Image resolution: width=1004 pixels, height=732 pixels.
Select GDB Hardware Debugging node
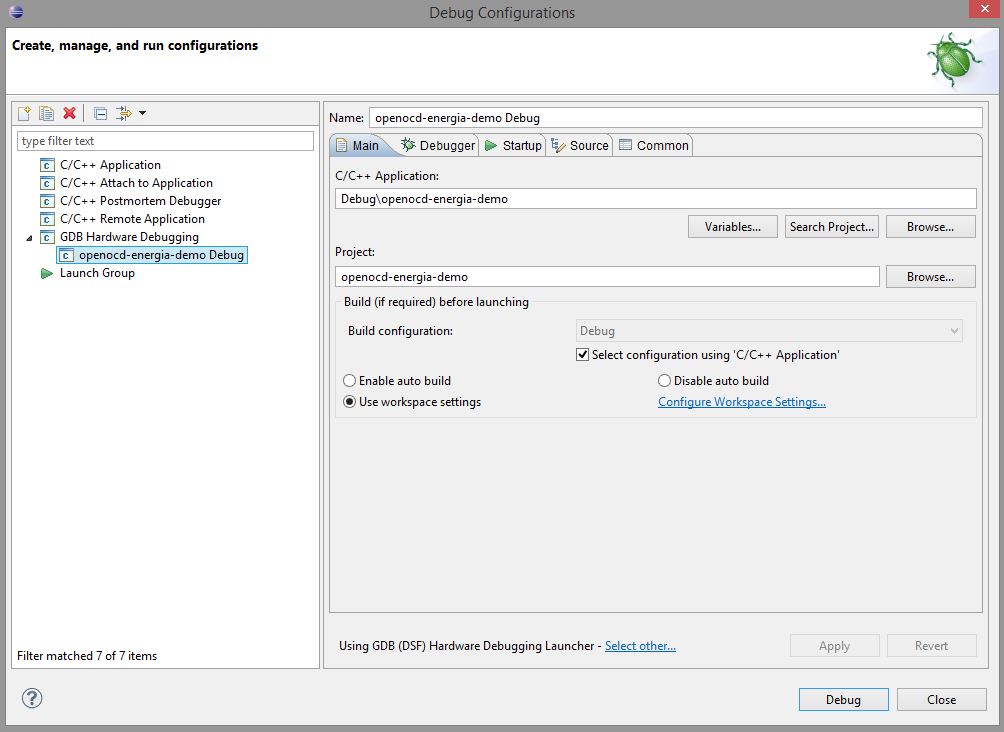tap(129, 237)
